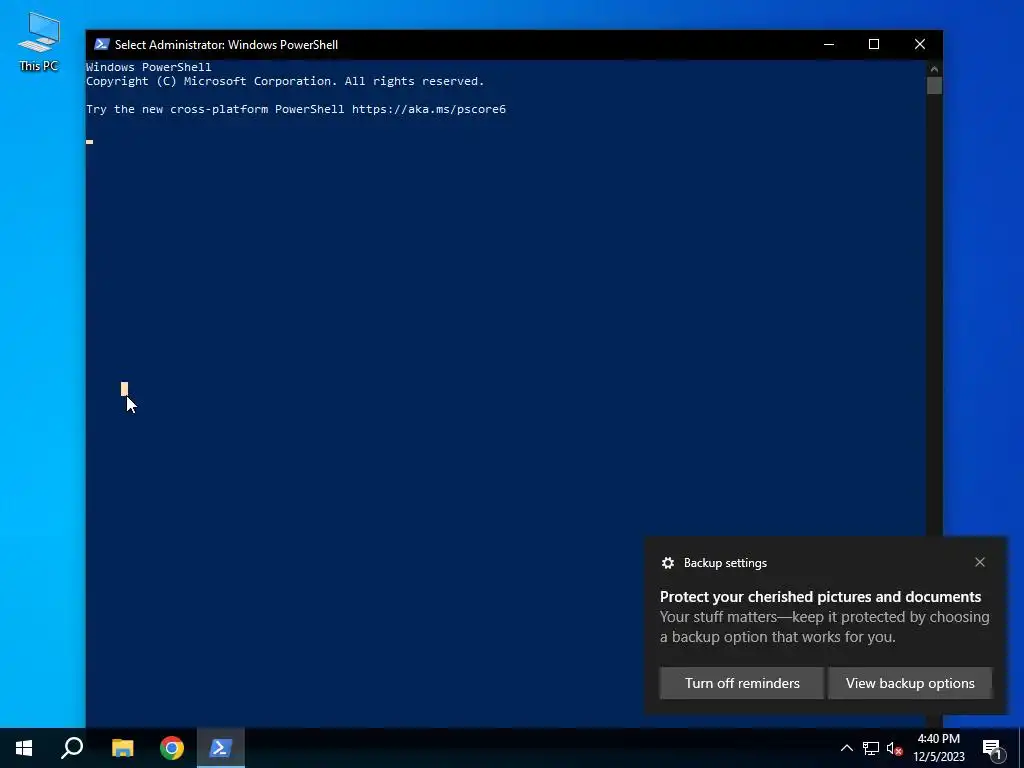Select PowerShell taskbar button
1024x768 pixels.
click(221, 748)
